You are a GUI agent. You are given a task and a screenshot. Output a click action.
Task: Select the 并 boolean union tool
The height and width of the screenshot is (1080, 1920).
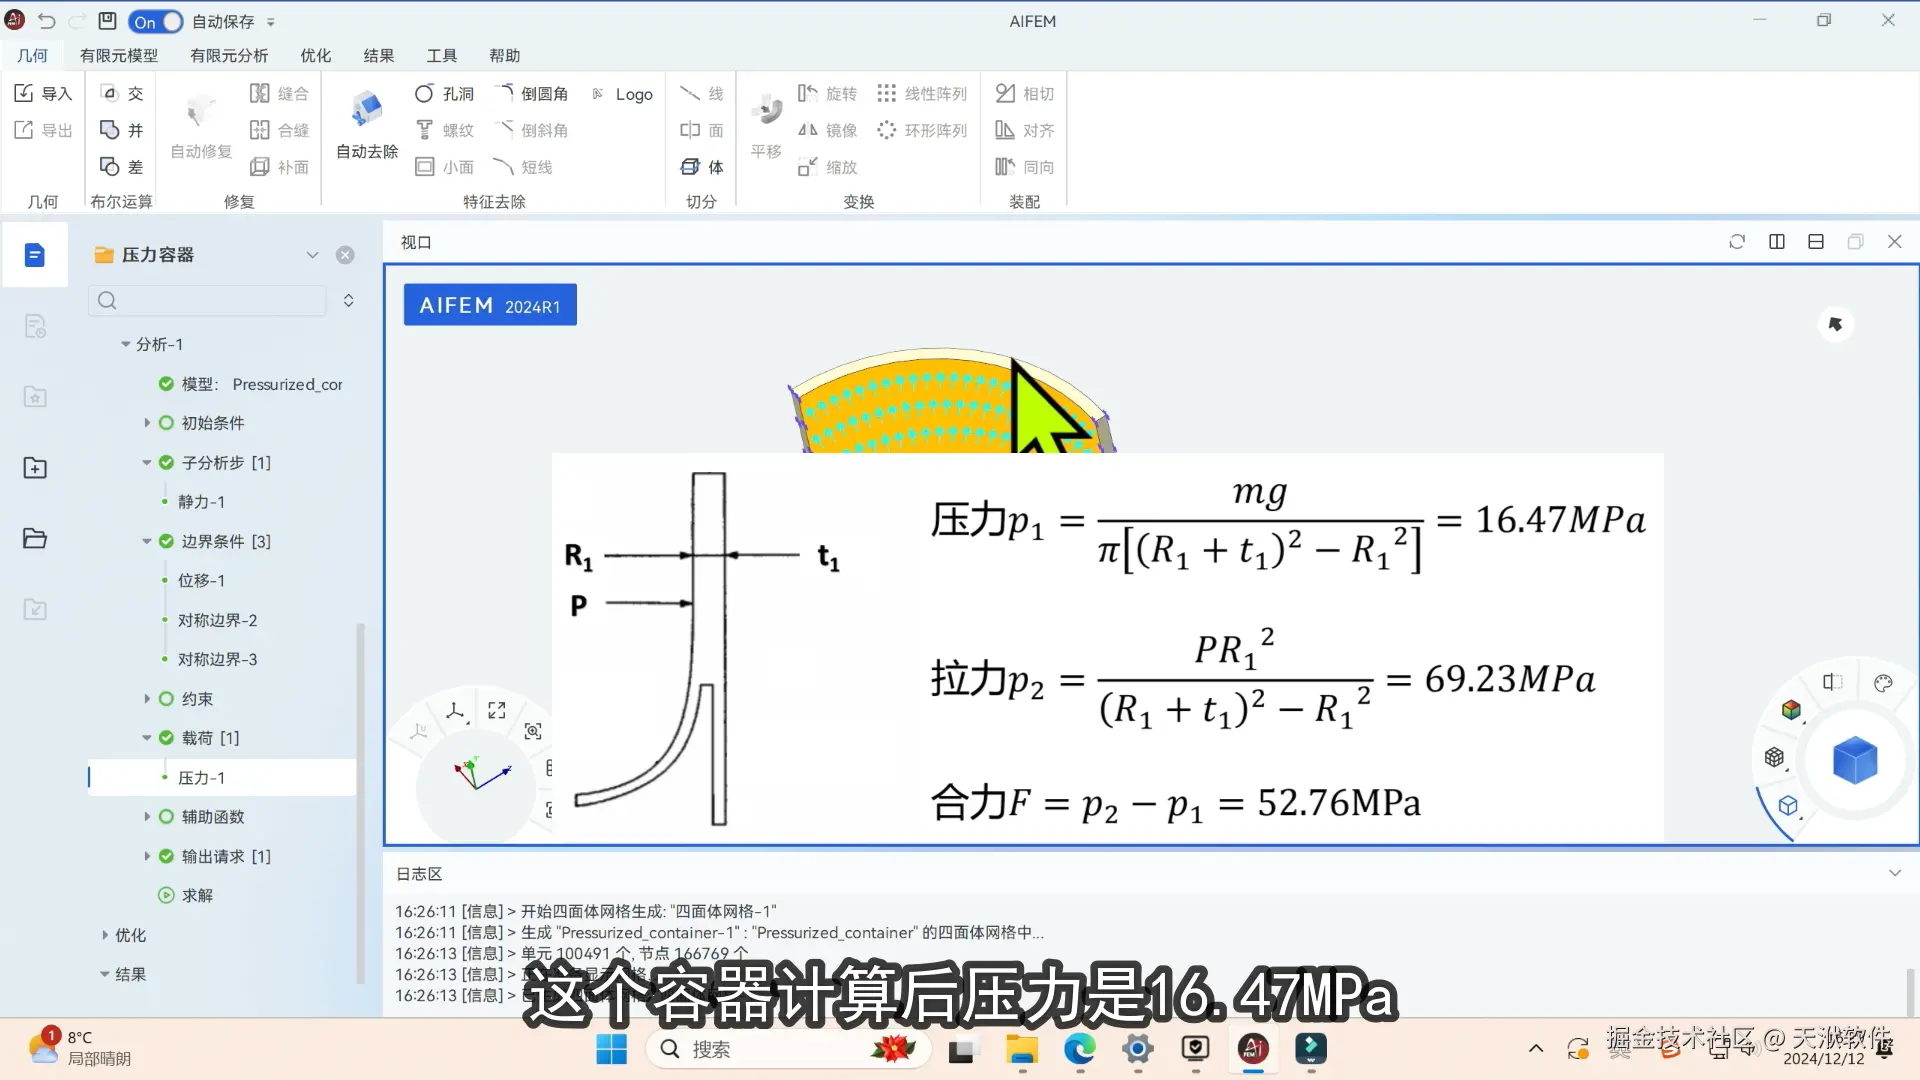tap(122, 130)
